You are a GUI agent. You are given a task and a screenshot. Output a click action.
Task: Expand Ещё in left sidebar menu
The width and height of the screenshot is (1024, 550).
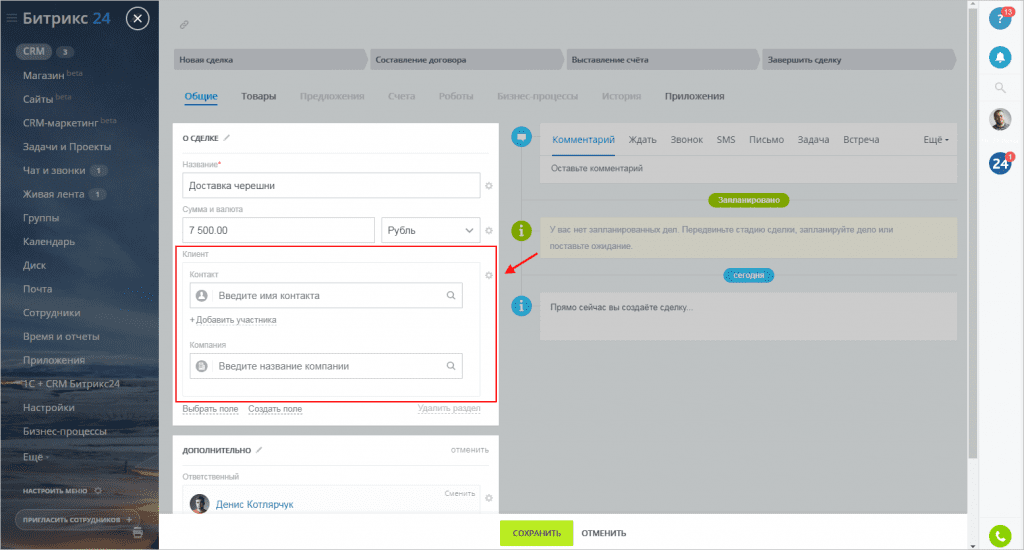(36, 456)
